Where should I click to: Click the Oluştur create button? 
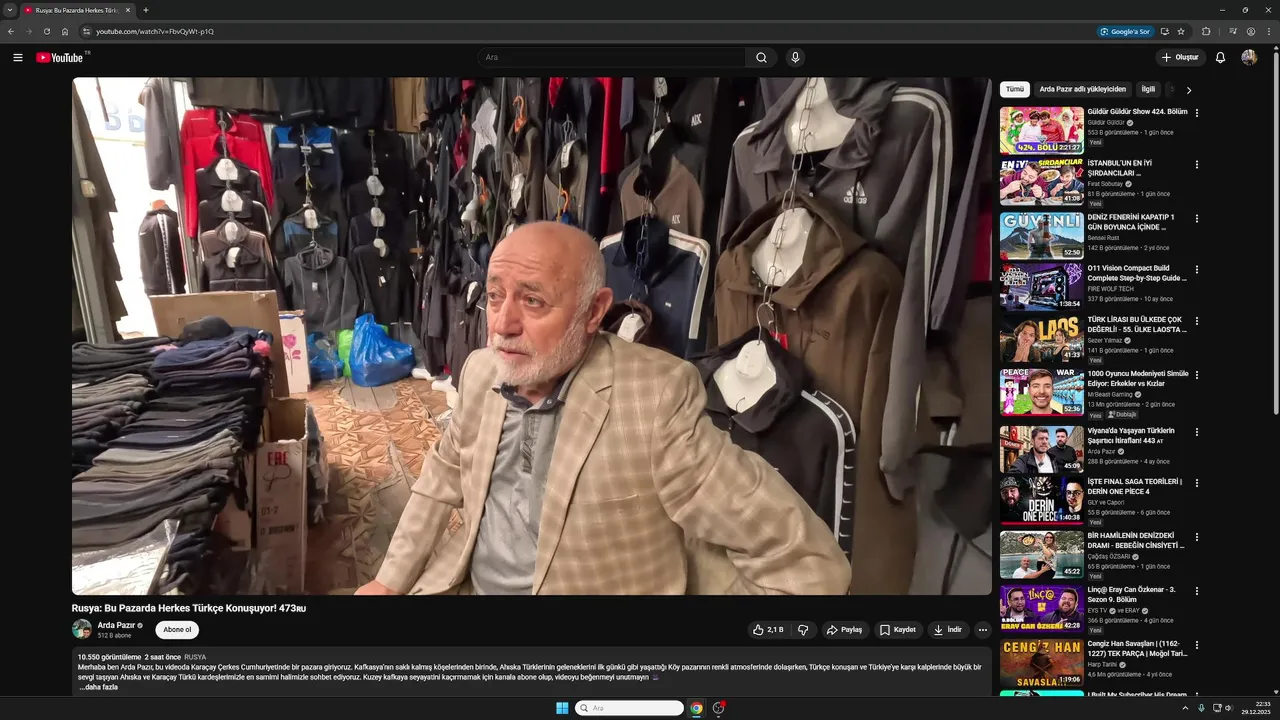(1180, 57)
